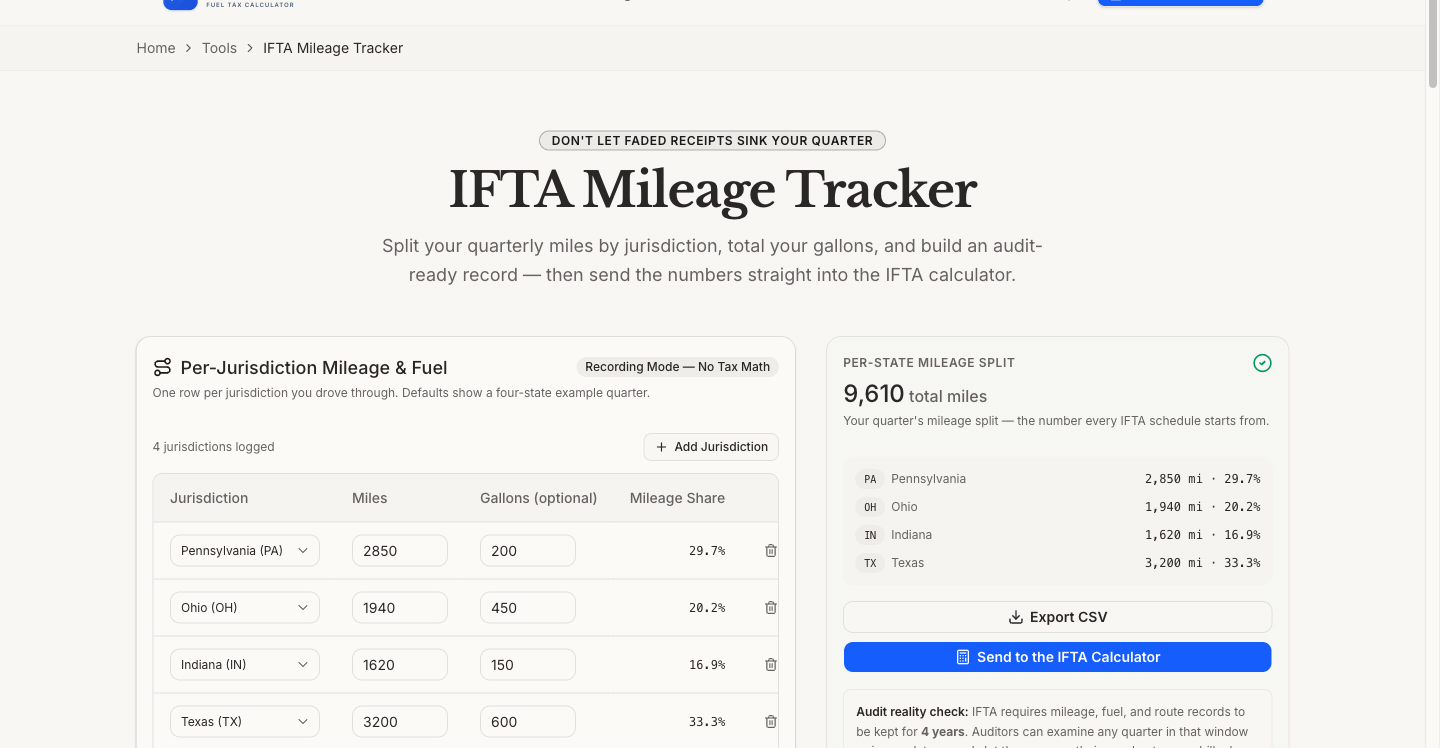Open the Tools breadcrumb link
The image size is (1440, 748).
coord(219,48)
